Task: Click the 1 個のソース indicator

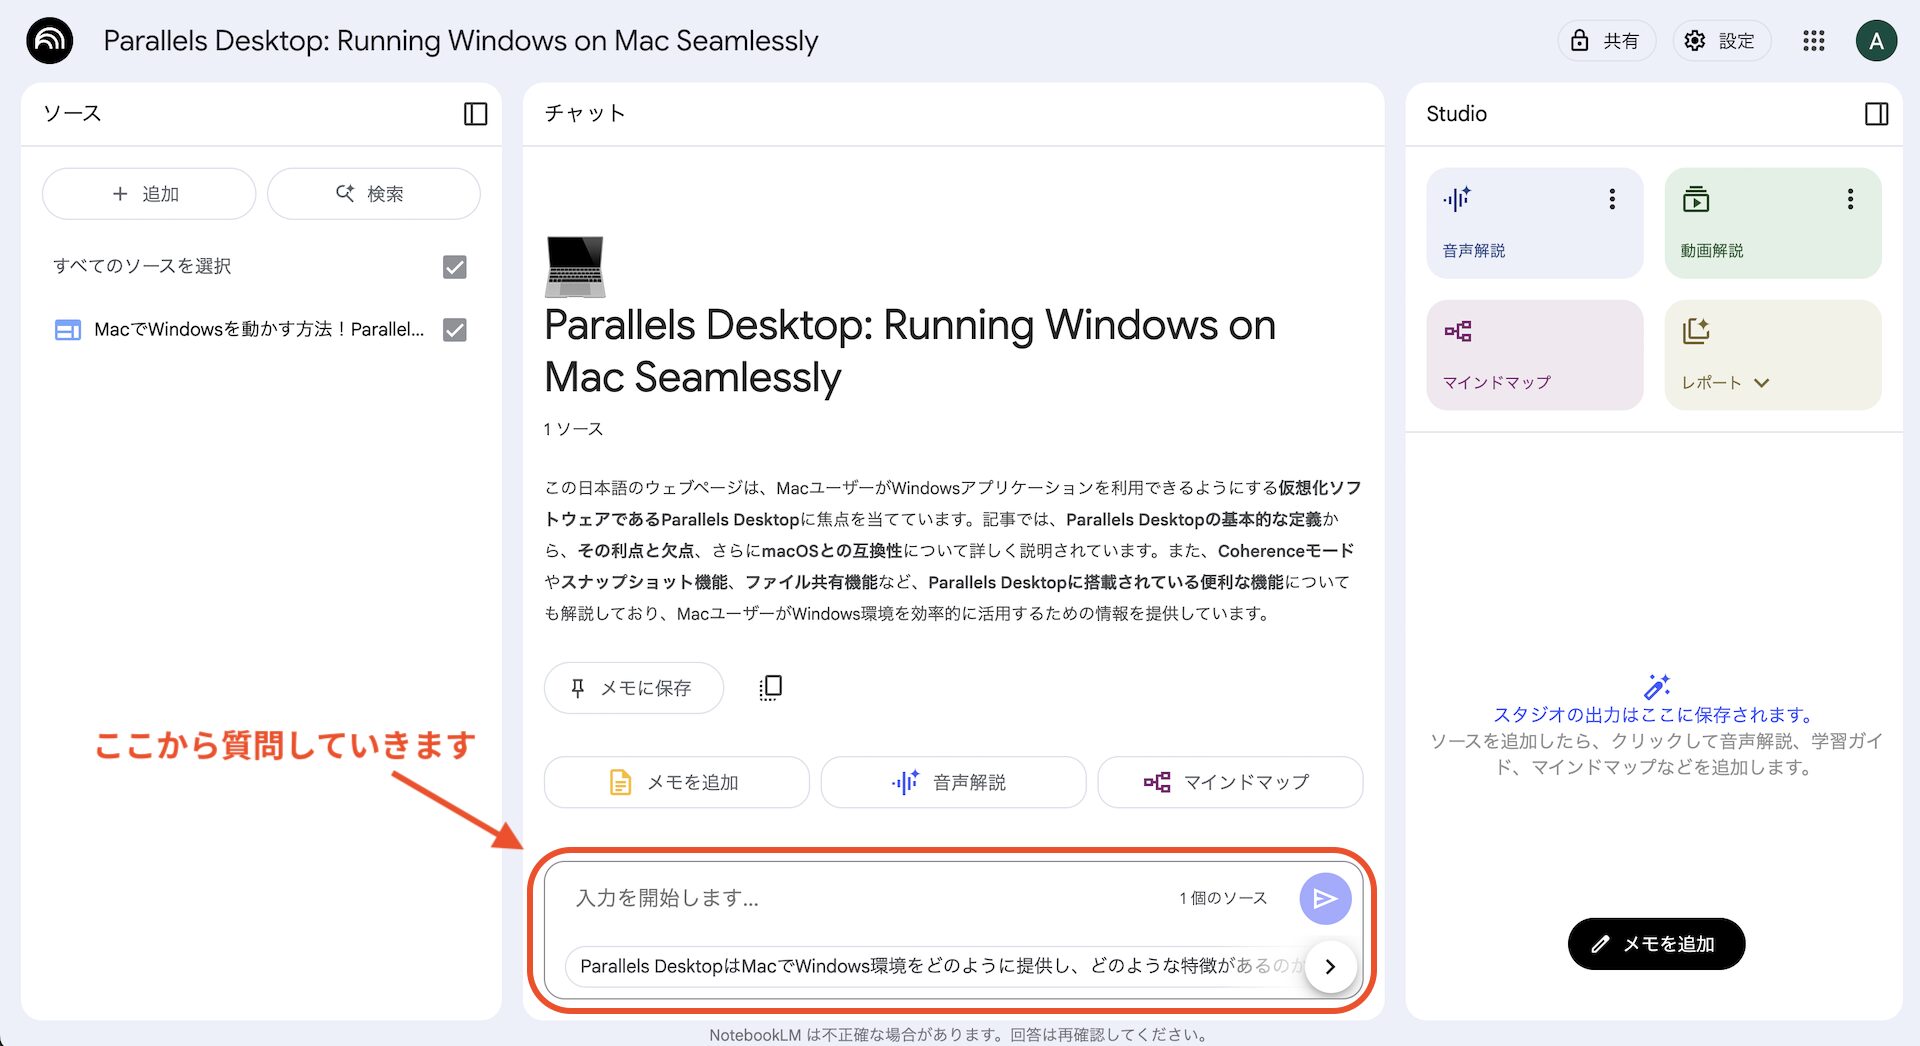Action: (1223, 898)
